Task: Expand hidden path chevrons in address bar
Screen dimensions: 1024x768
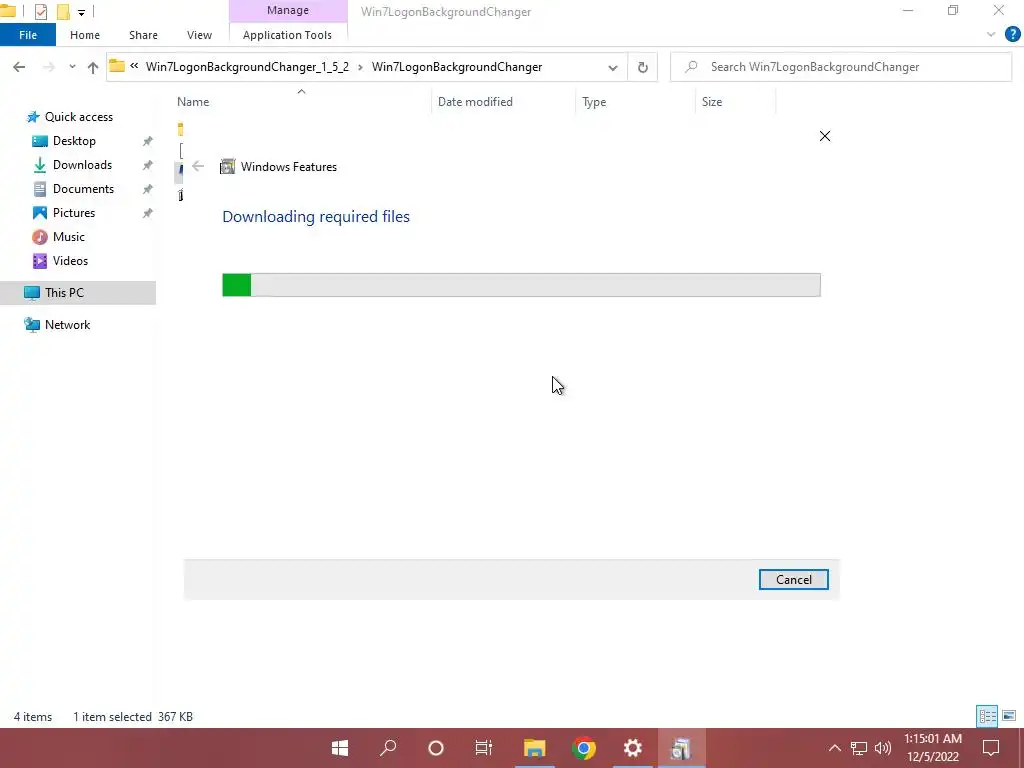Action: click(x=134, y=66)
